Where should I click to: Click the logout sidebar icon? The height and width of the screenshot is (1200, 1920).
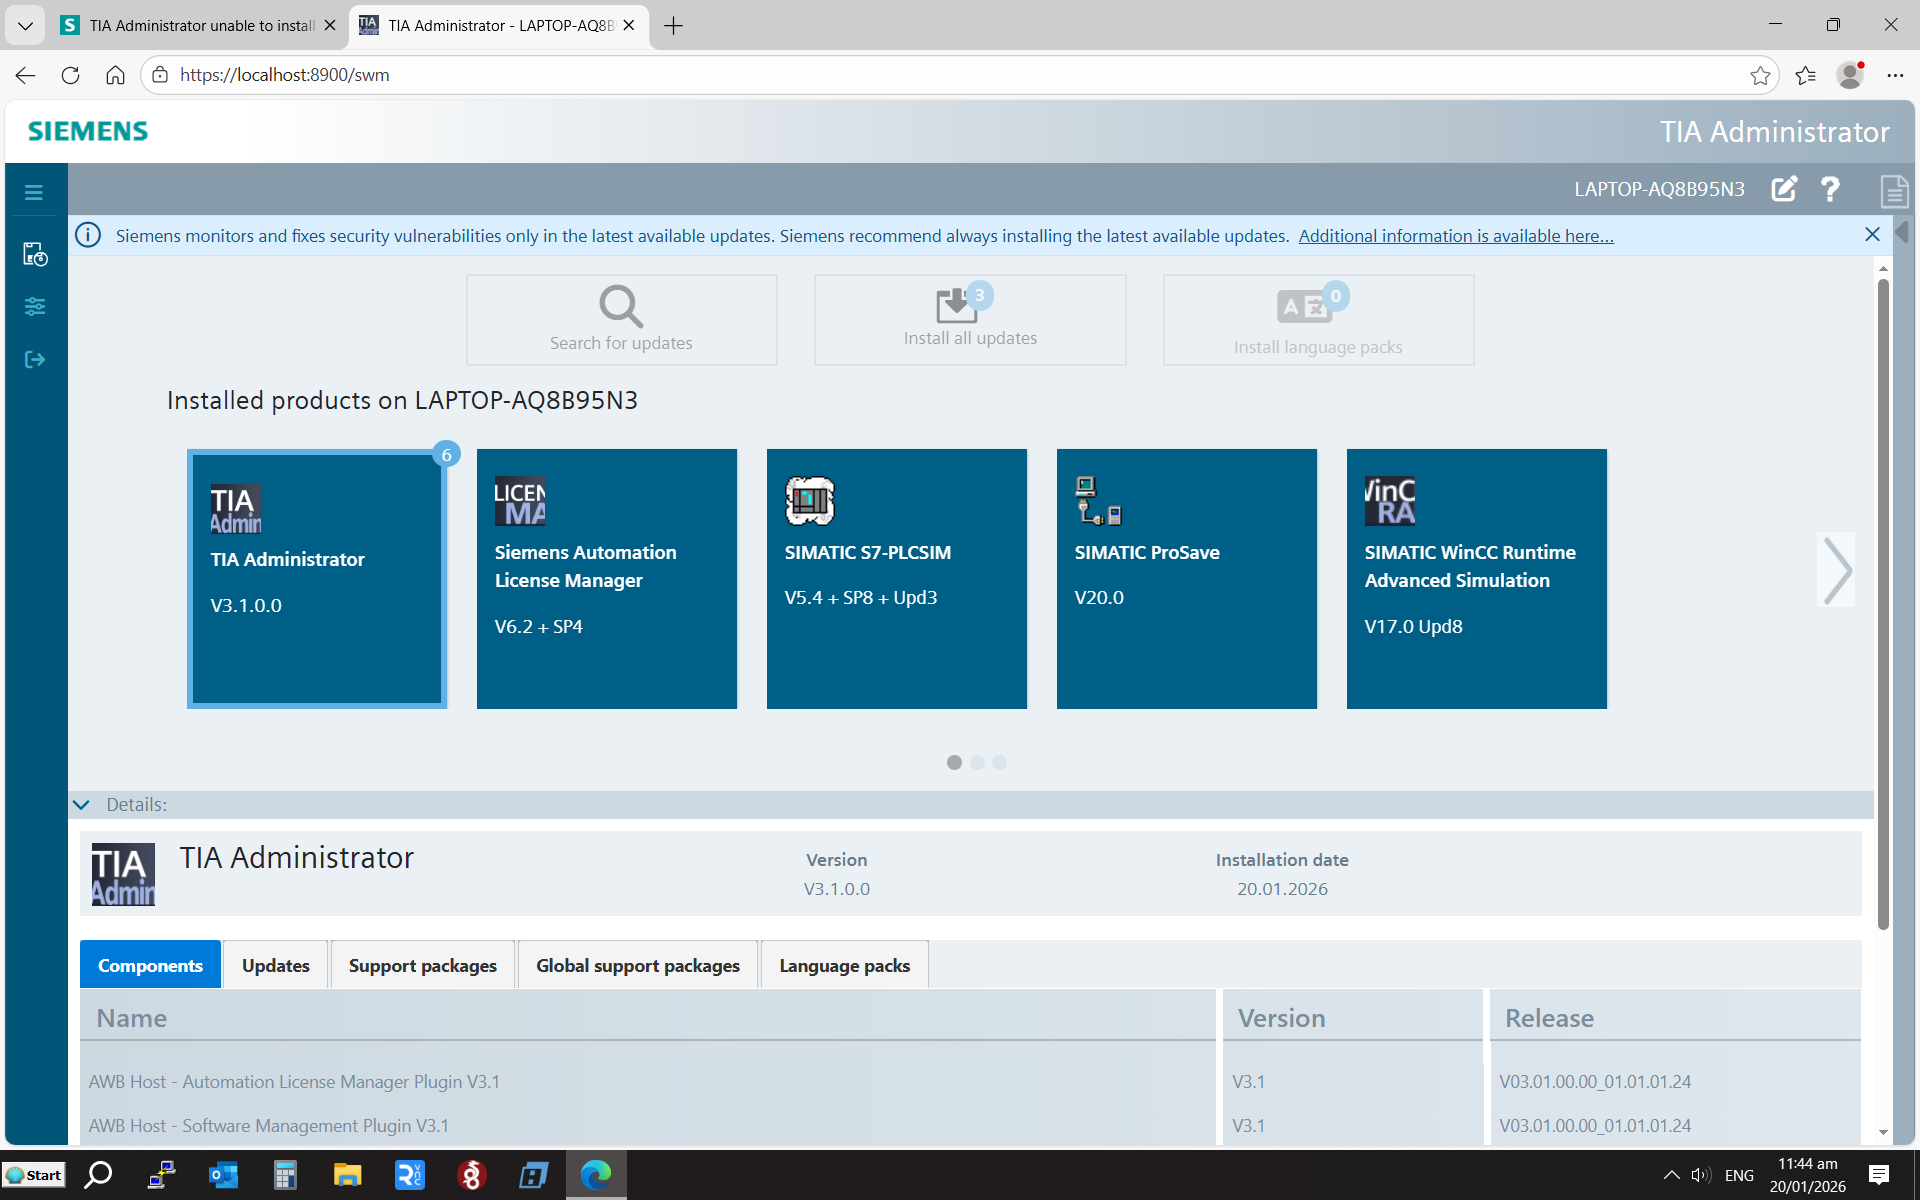tap(35, 359)
